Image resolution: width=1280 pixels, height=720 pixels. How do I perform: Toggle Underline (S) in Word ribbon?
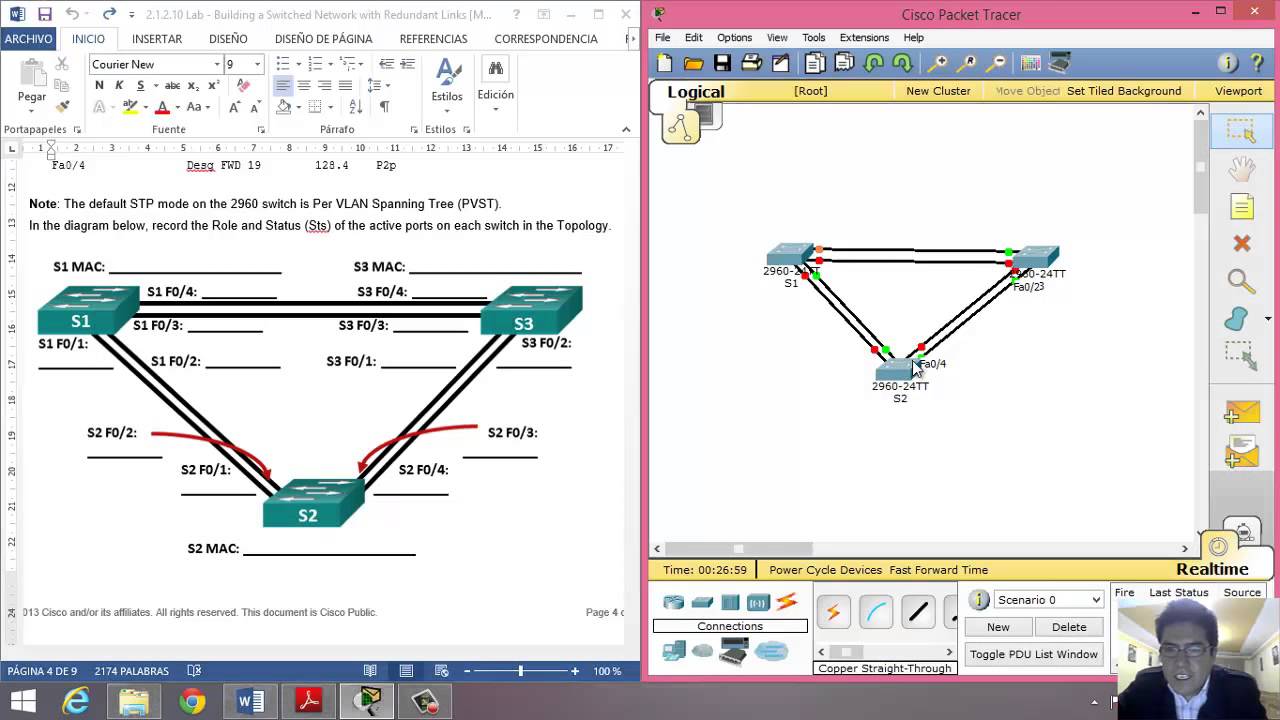141,85
